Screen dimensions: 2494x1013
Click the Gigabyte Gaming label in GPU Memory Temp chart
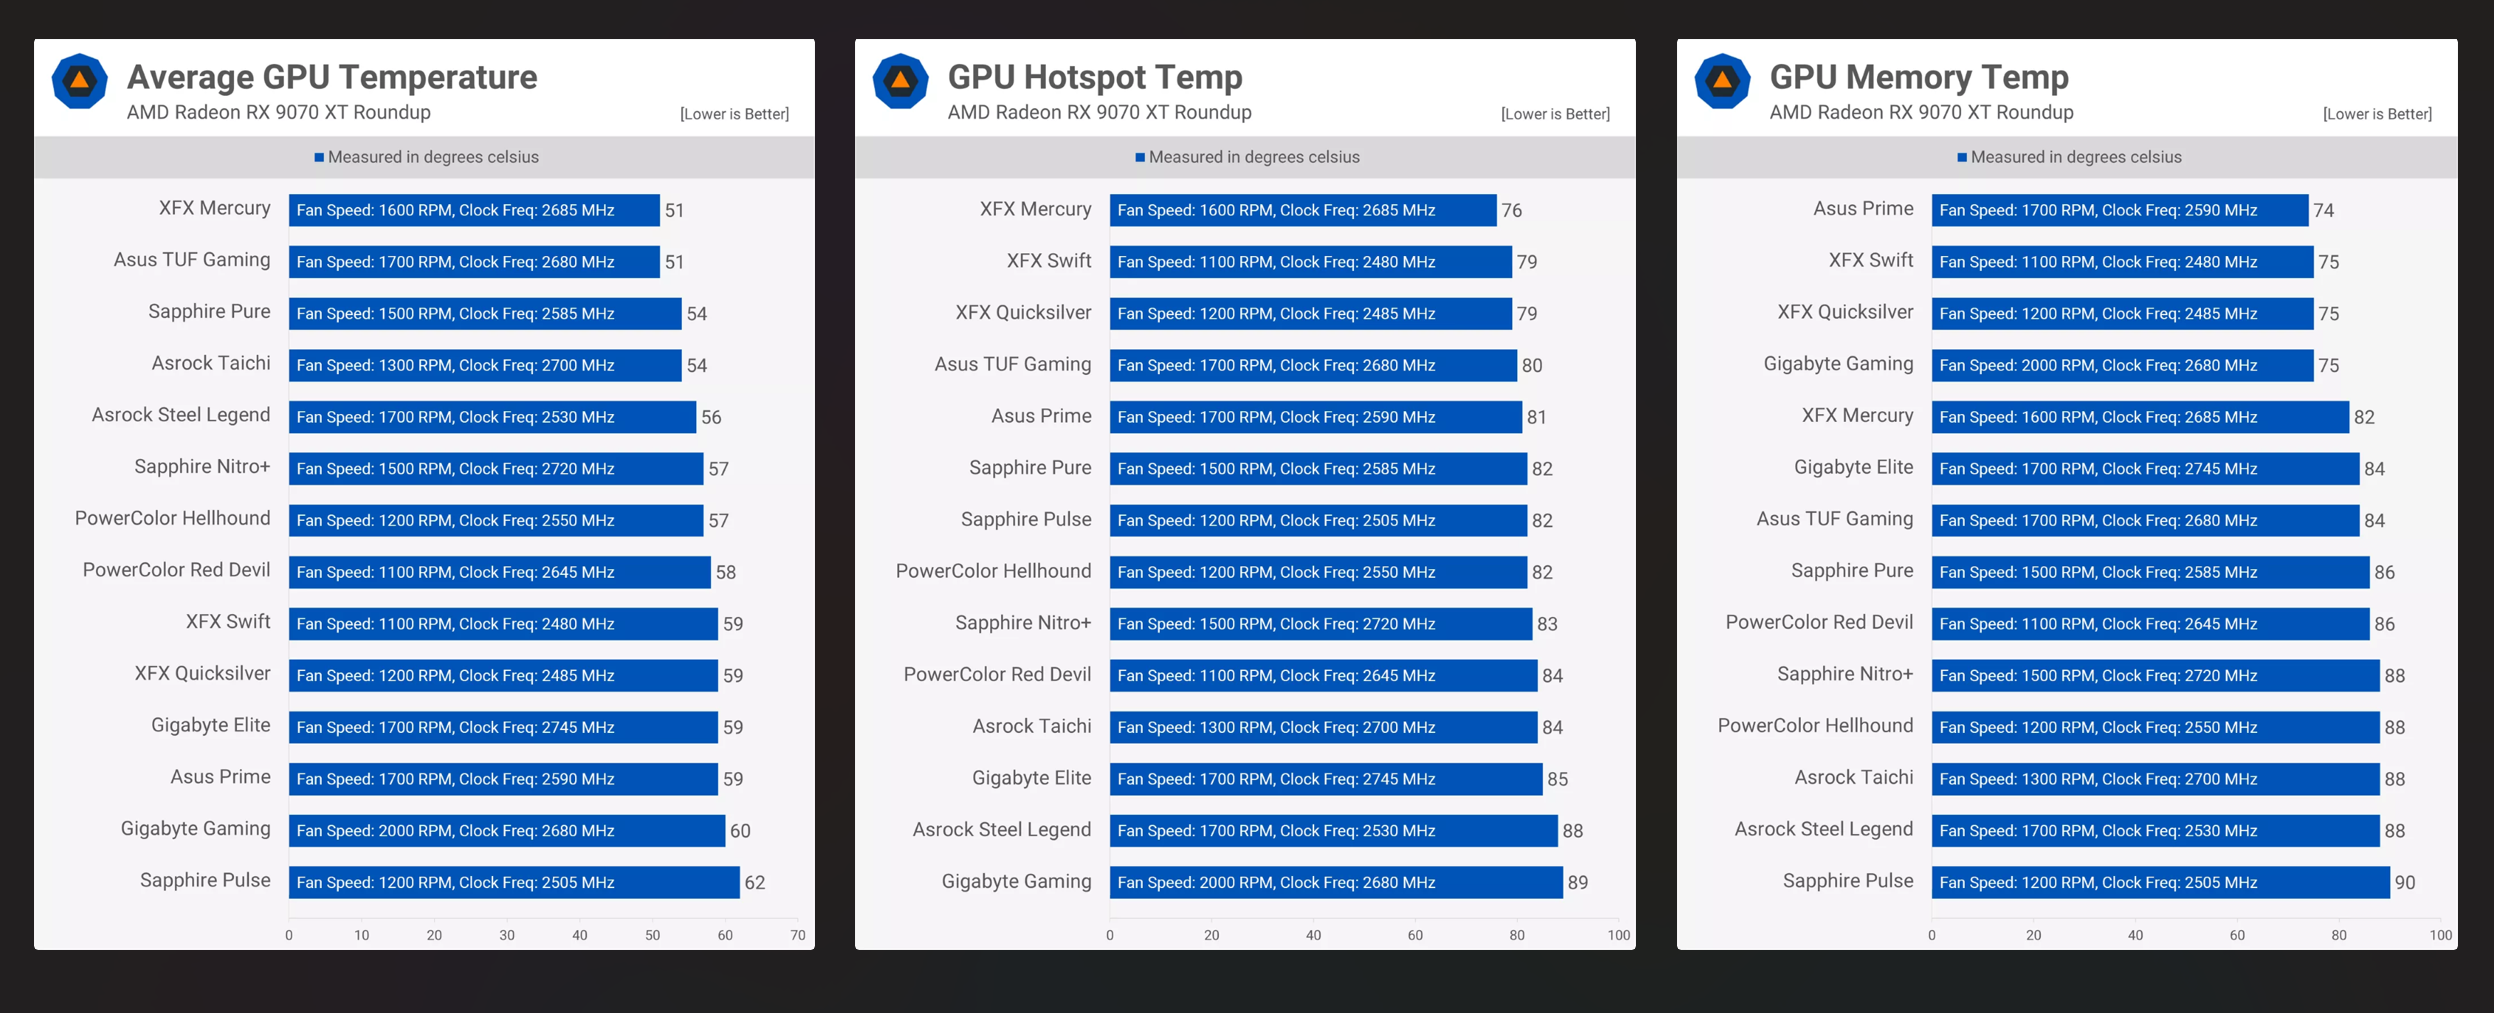[1839, 364]
